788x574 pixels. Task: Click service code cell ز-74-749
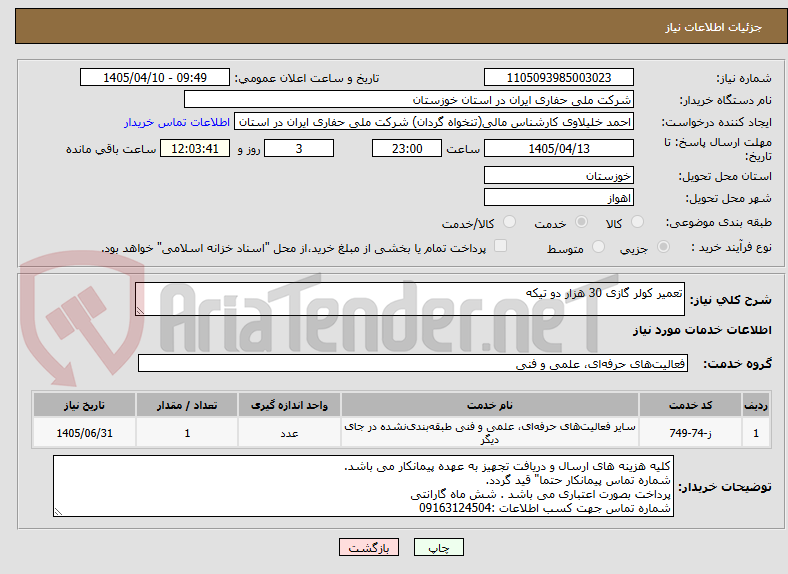[691, 433]
